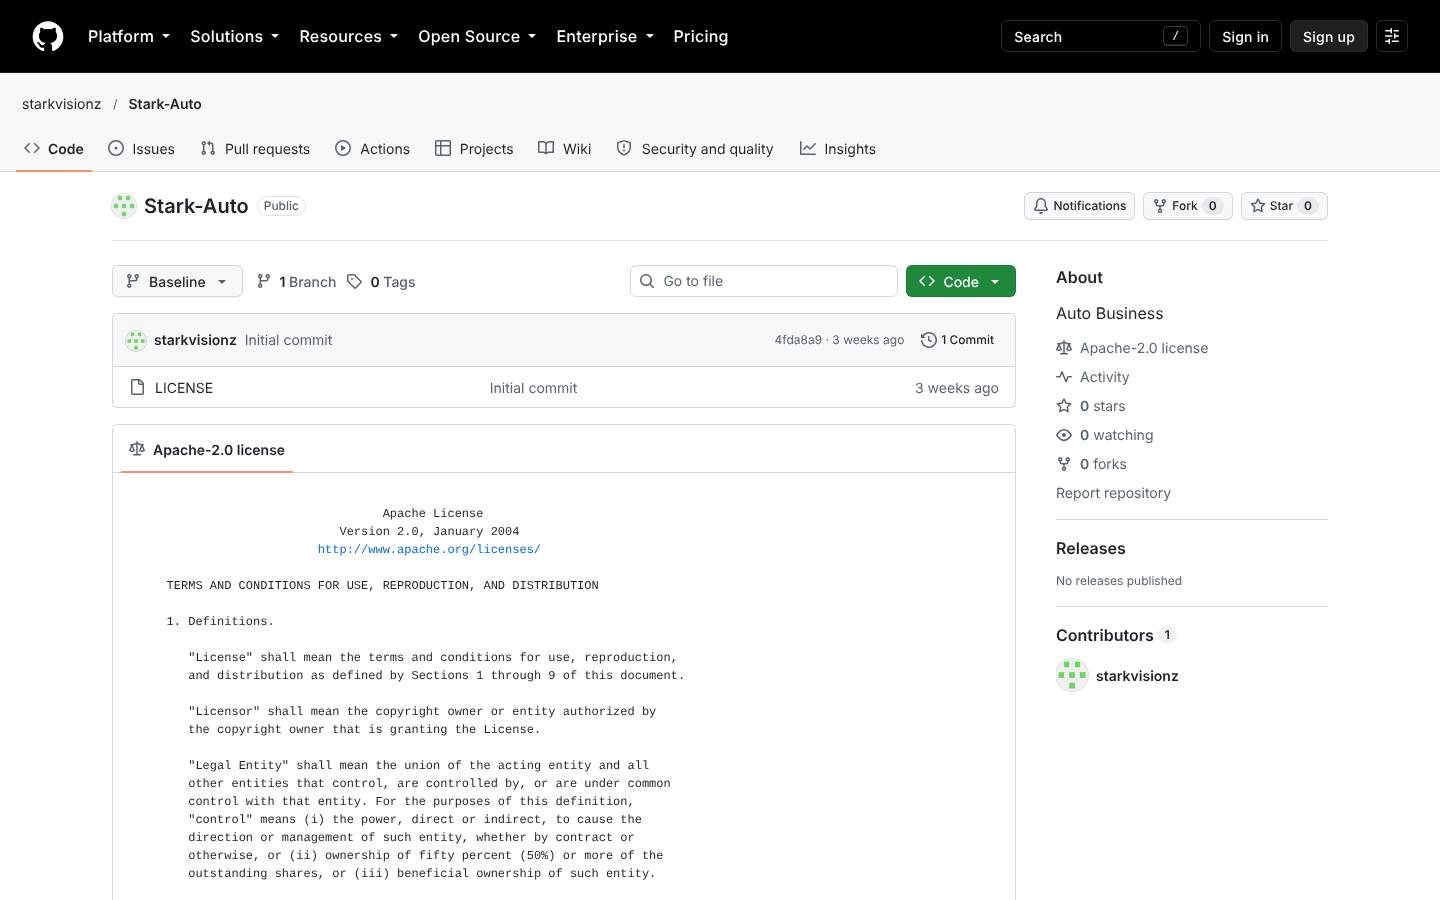Open the 4fda8a9 commit hash link
1440x900 pixels.
point(798,340)
